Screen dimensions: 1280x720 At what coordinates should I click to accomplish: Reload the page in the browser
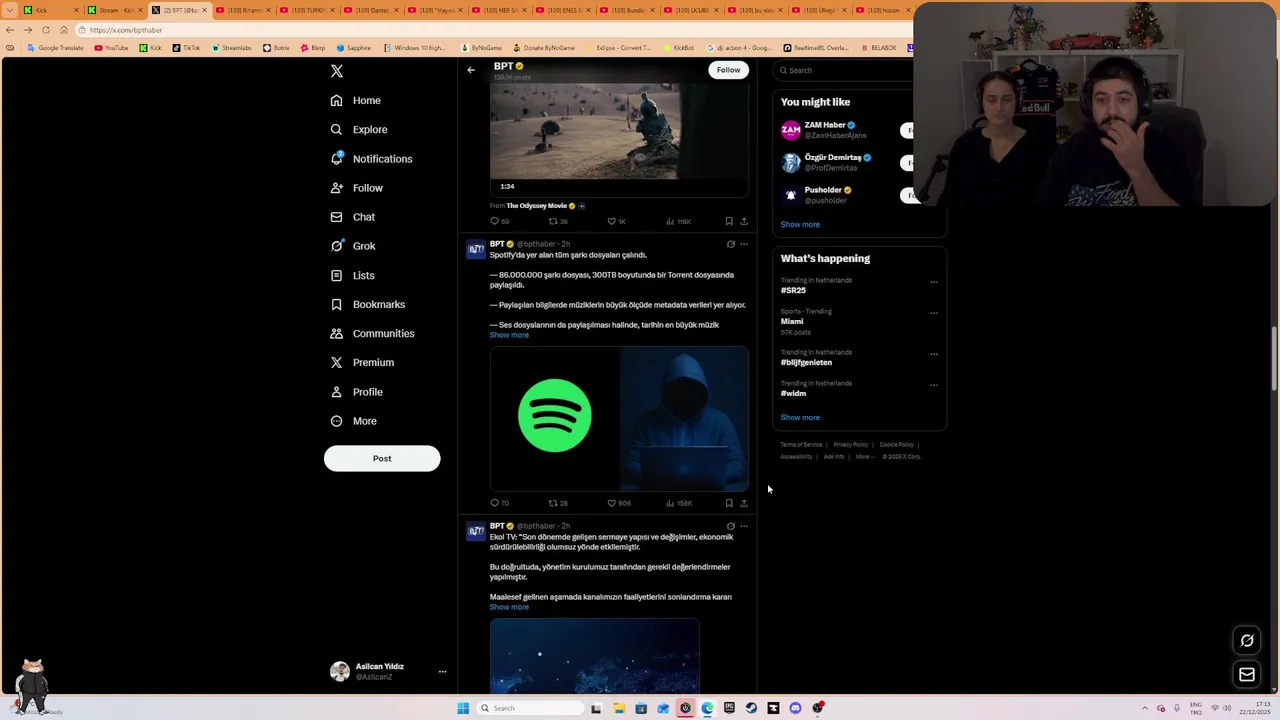pos(45,30)
